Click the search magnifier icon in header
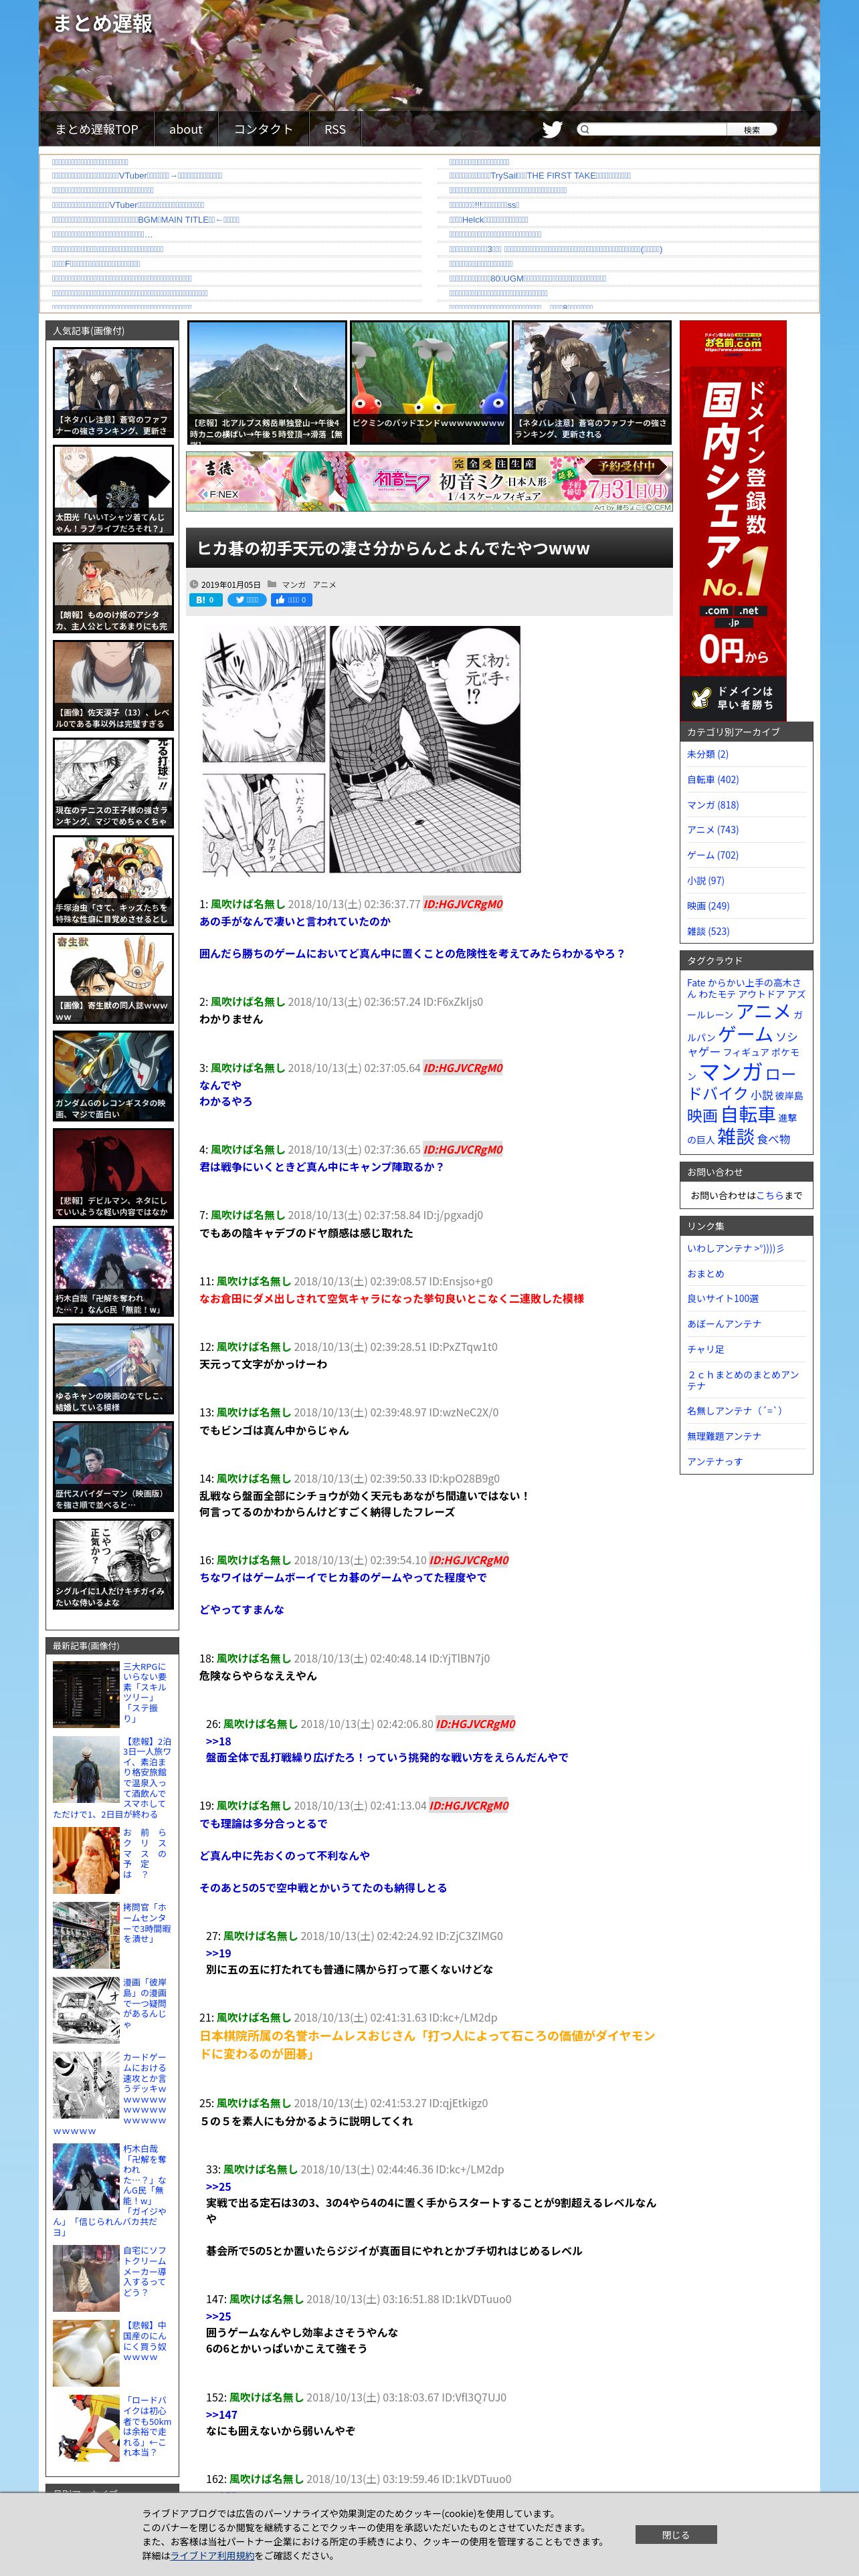 (x=585, y=129)
